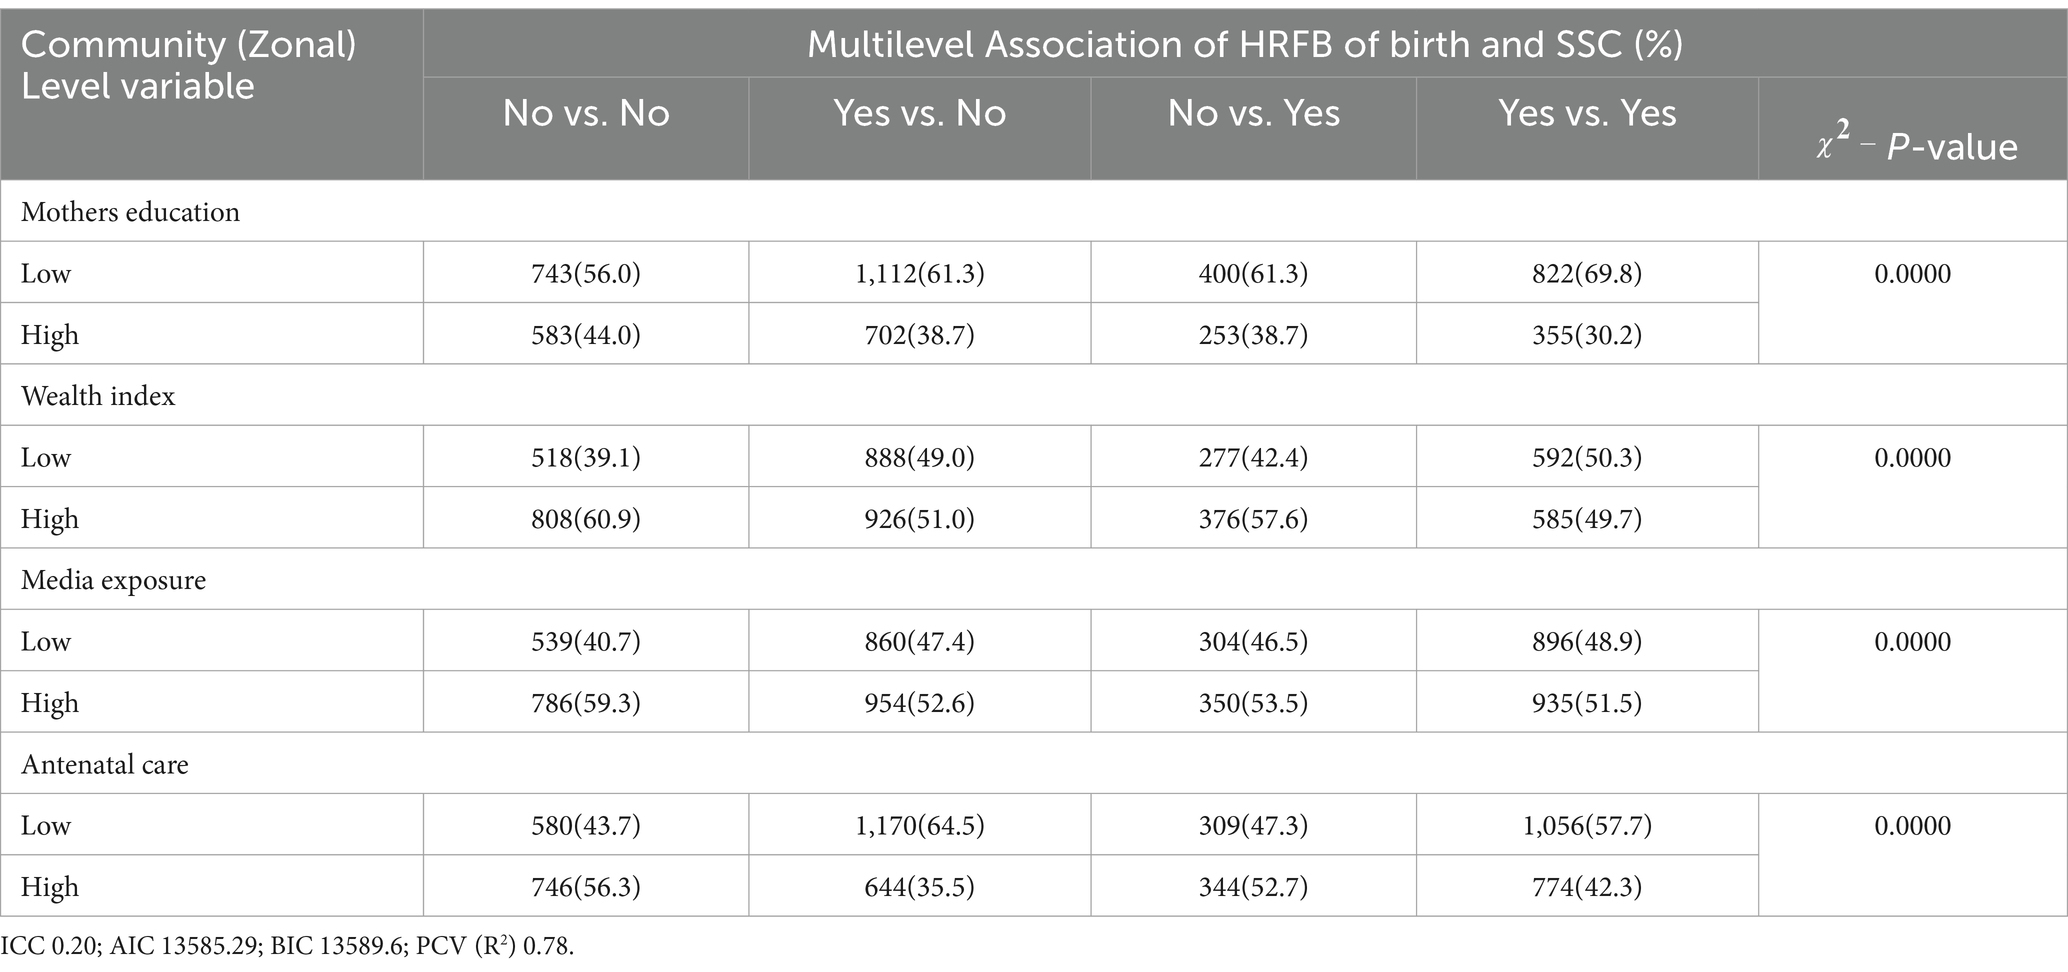Viewport: 2068px width, 972px height.
Task: Select cell value 355(30.2)
Action: click(x=1588, y=335)
